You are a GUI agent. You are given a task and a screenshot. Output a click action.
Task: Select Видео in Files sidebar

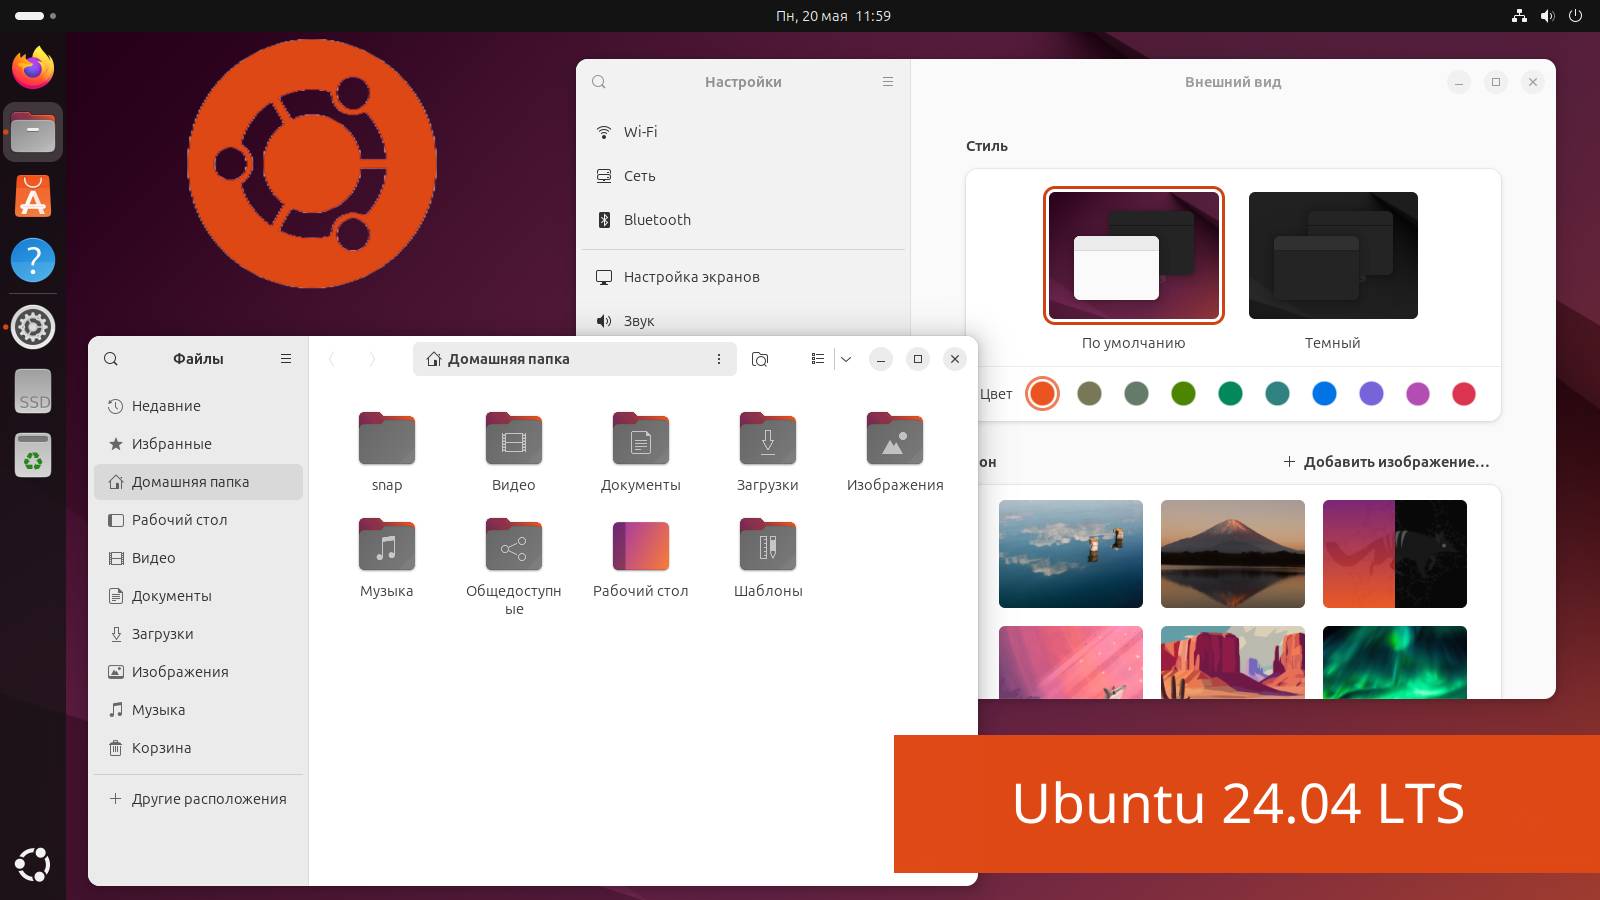point(198,558)
